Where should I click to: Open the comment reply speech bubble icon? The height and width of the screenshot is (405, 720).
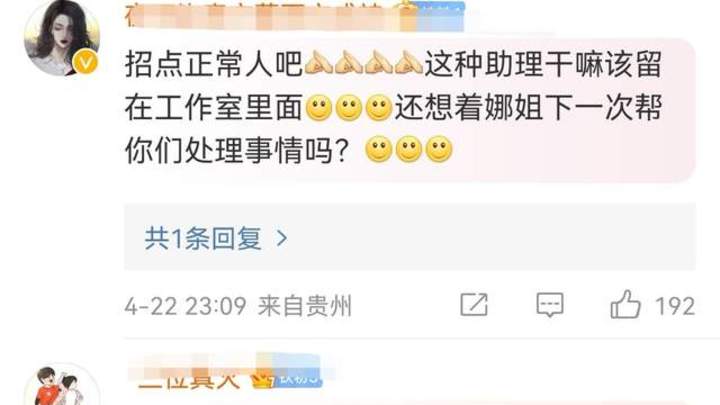(x=550, y=305)
